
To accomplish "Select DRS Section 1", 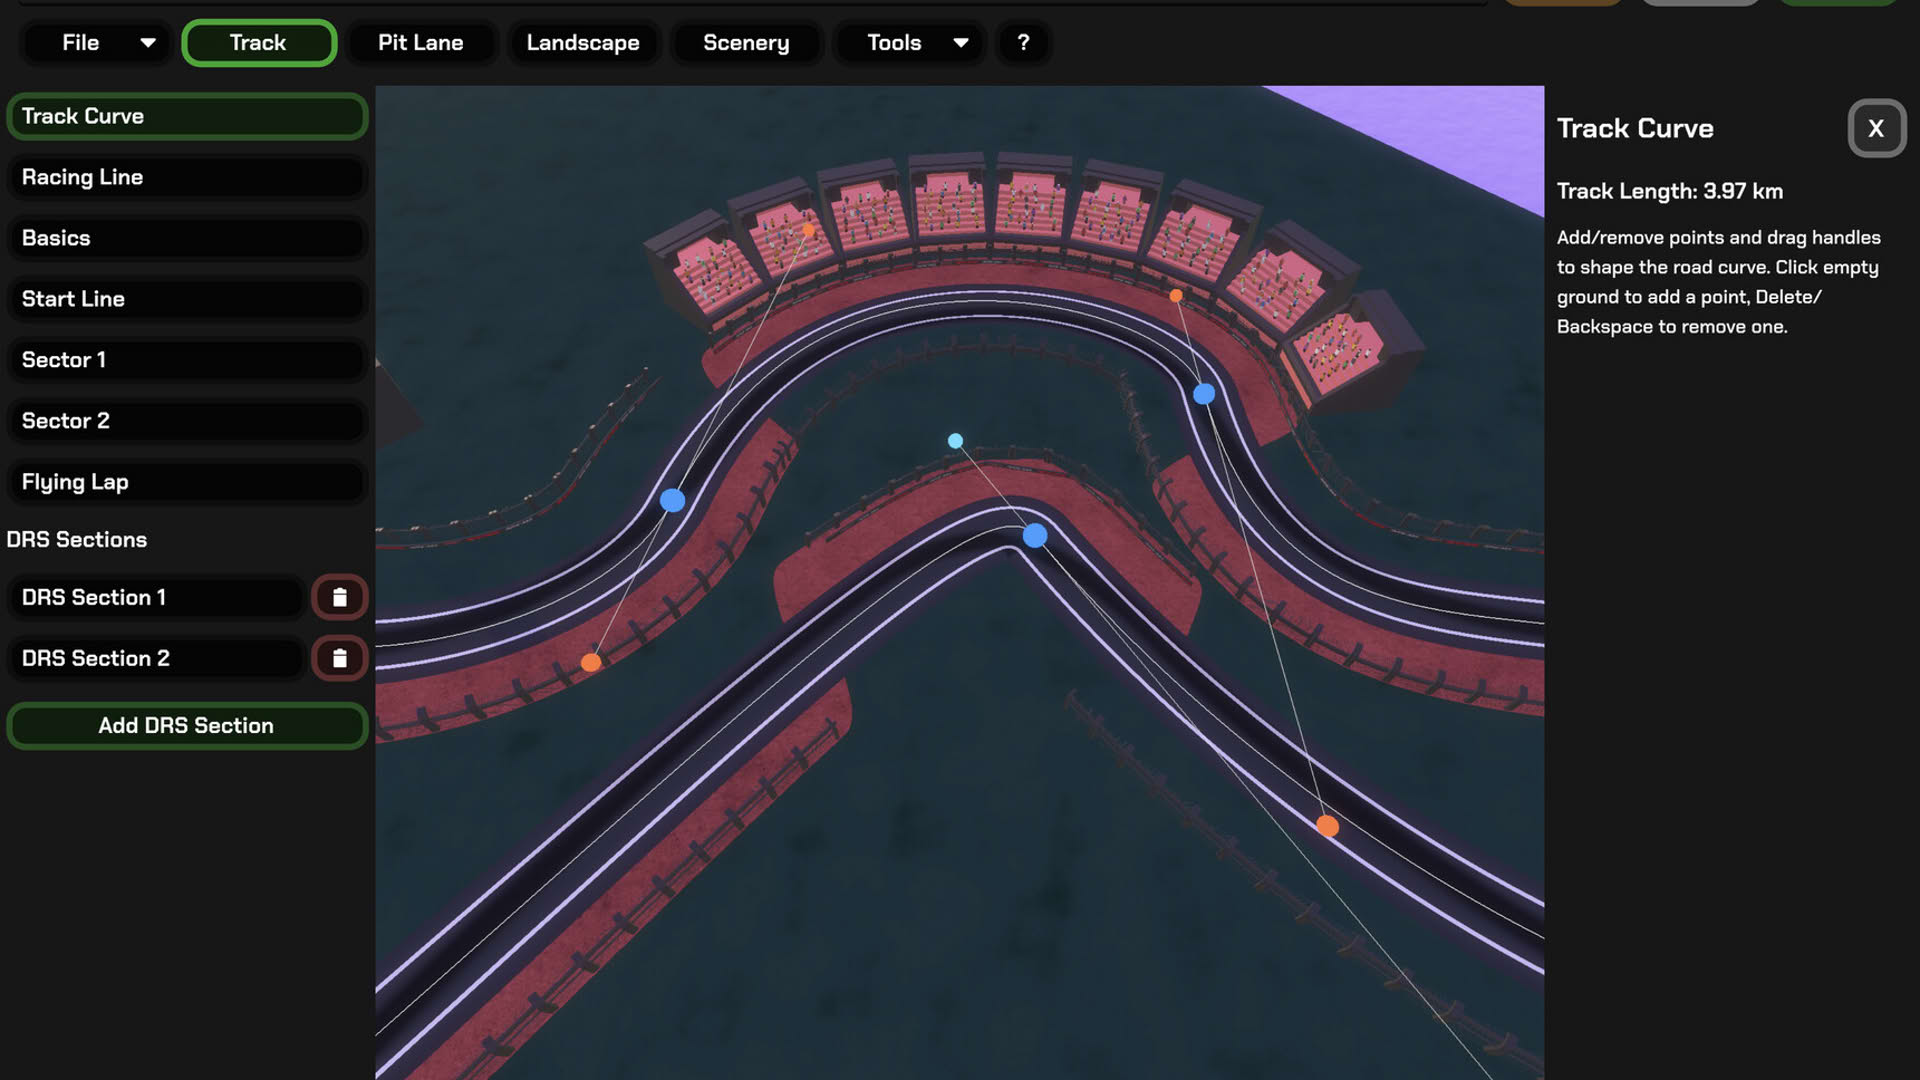I will click(x=155, y=597).
